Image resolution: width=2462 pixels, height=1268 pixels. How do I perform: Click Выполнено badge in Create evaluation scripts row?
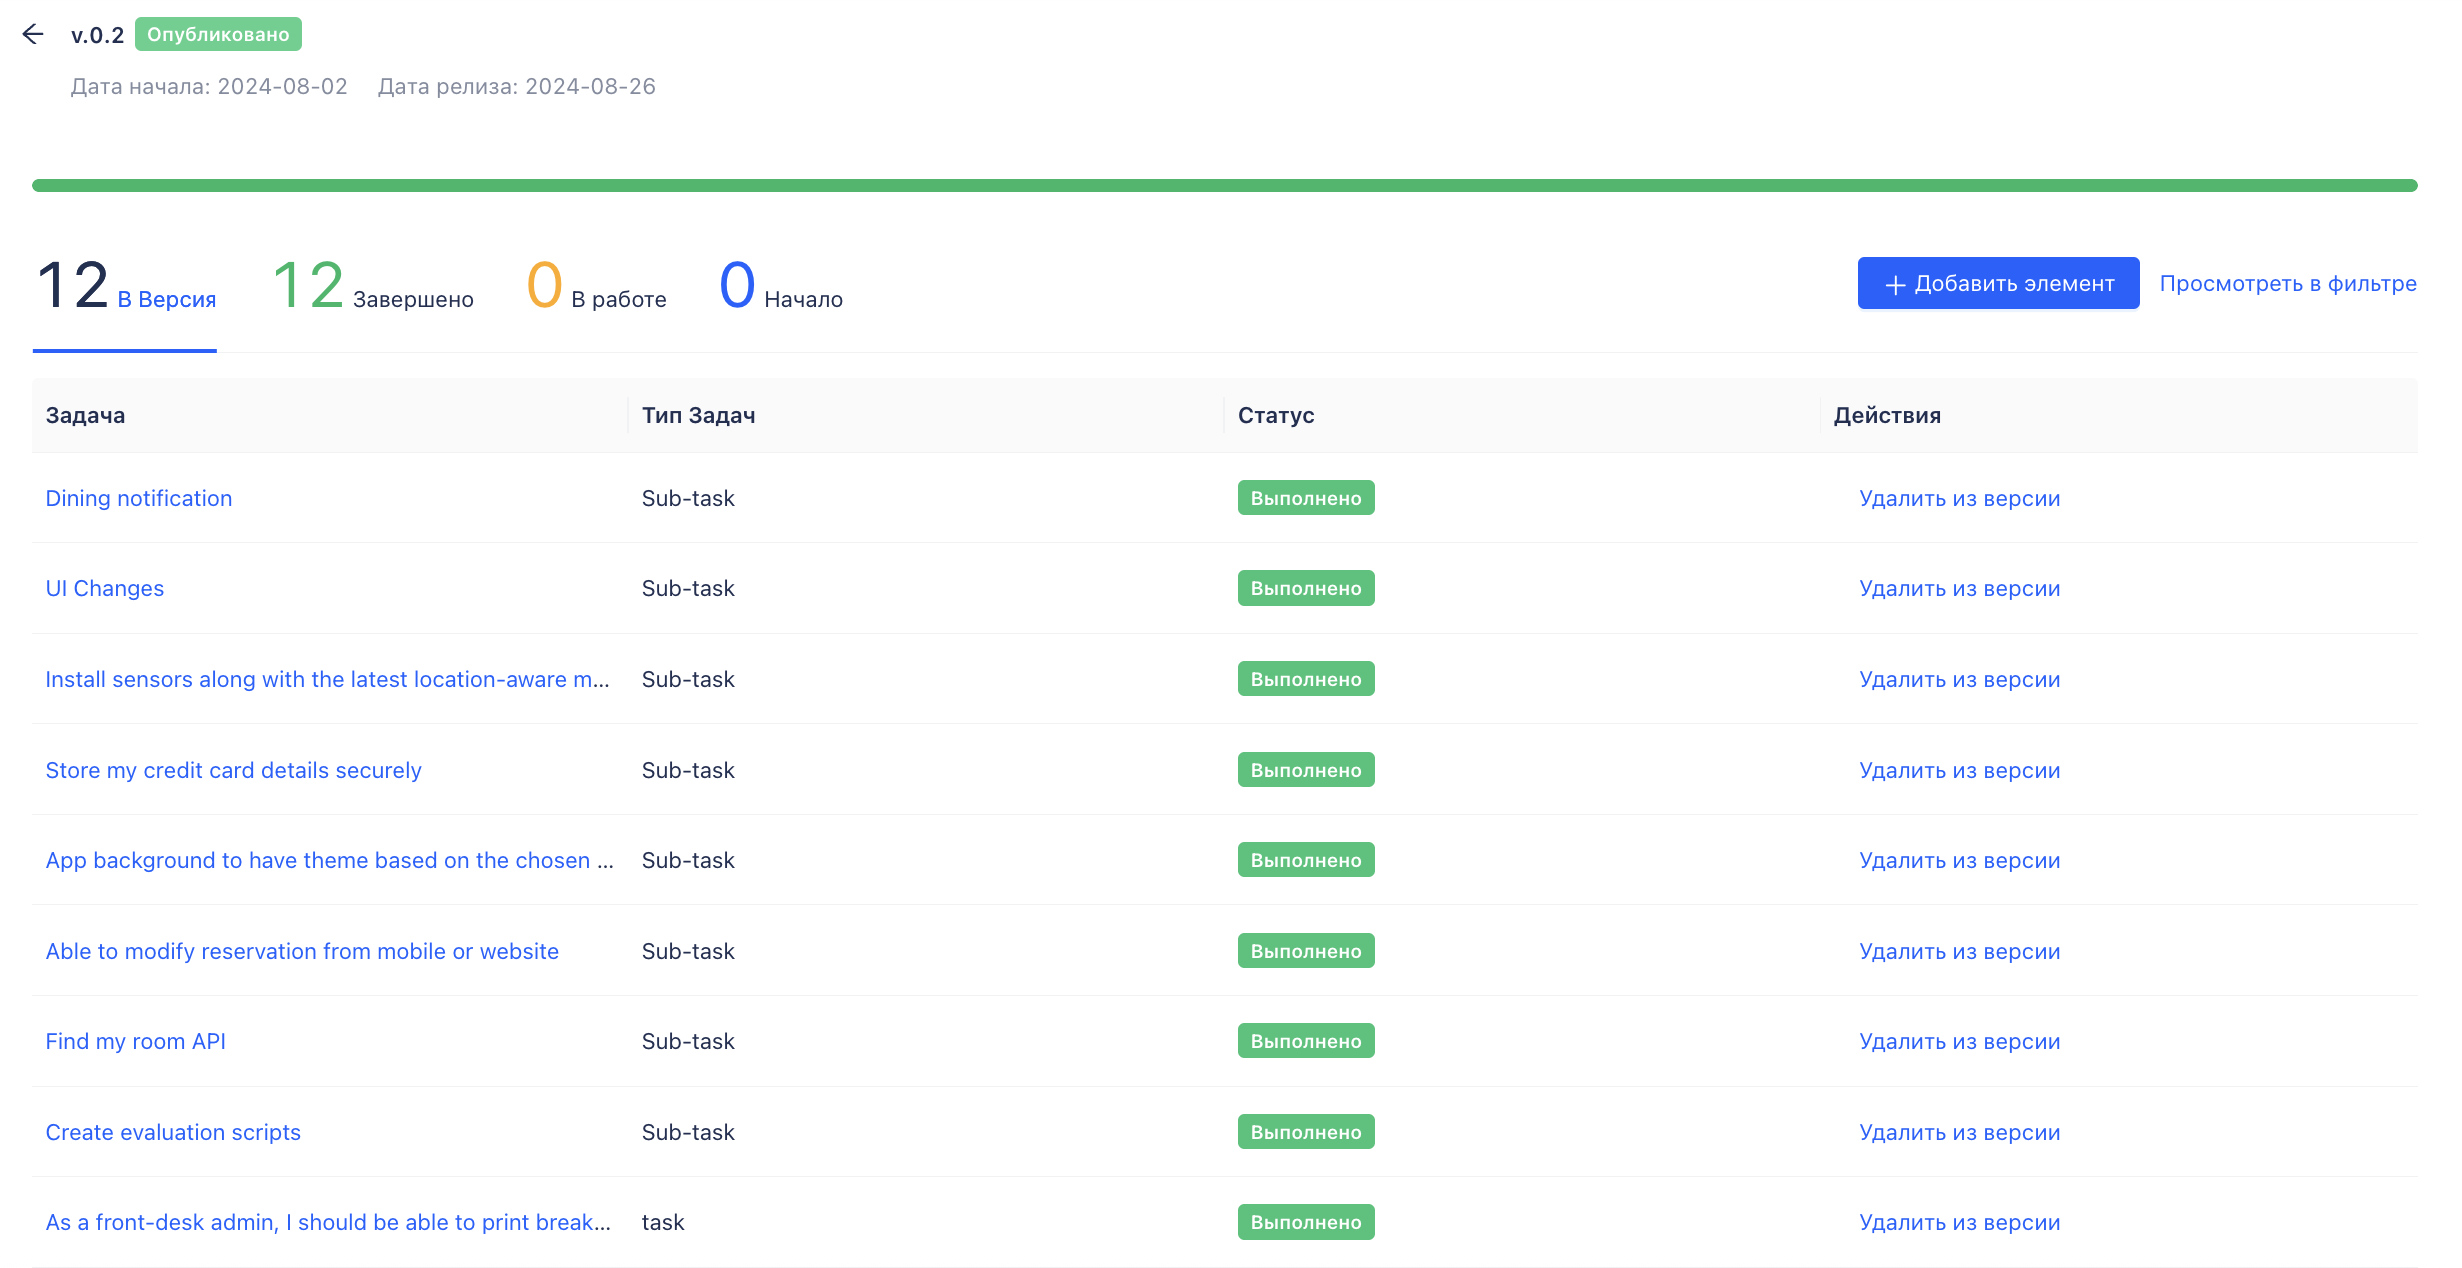[x=1306, y=1132]
